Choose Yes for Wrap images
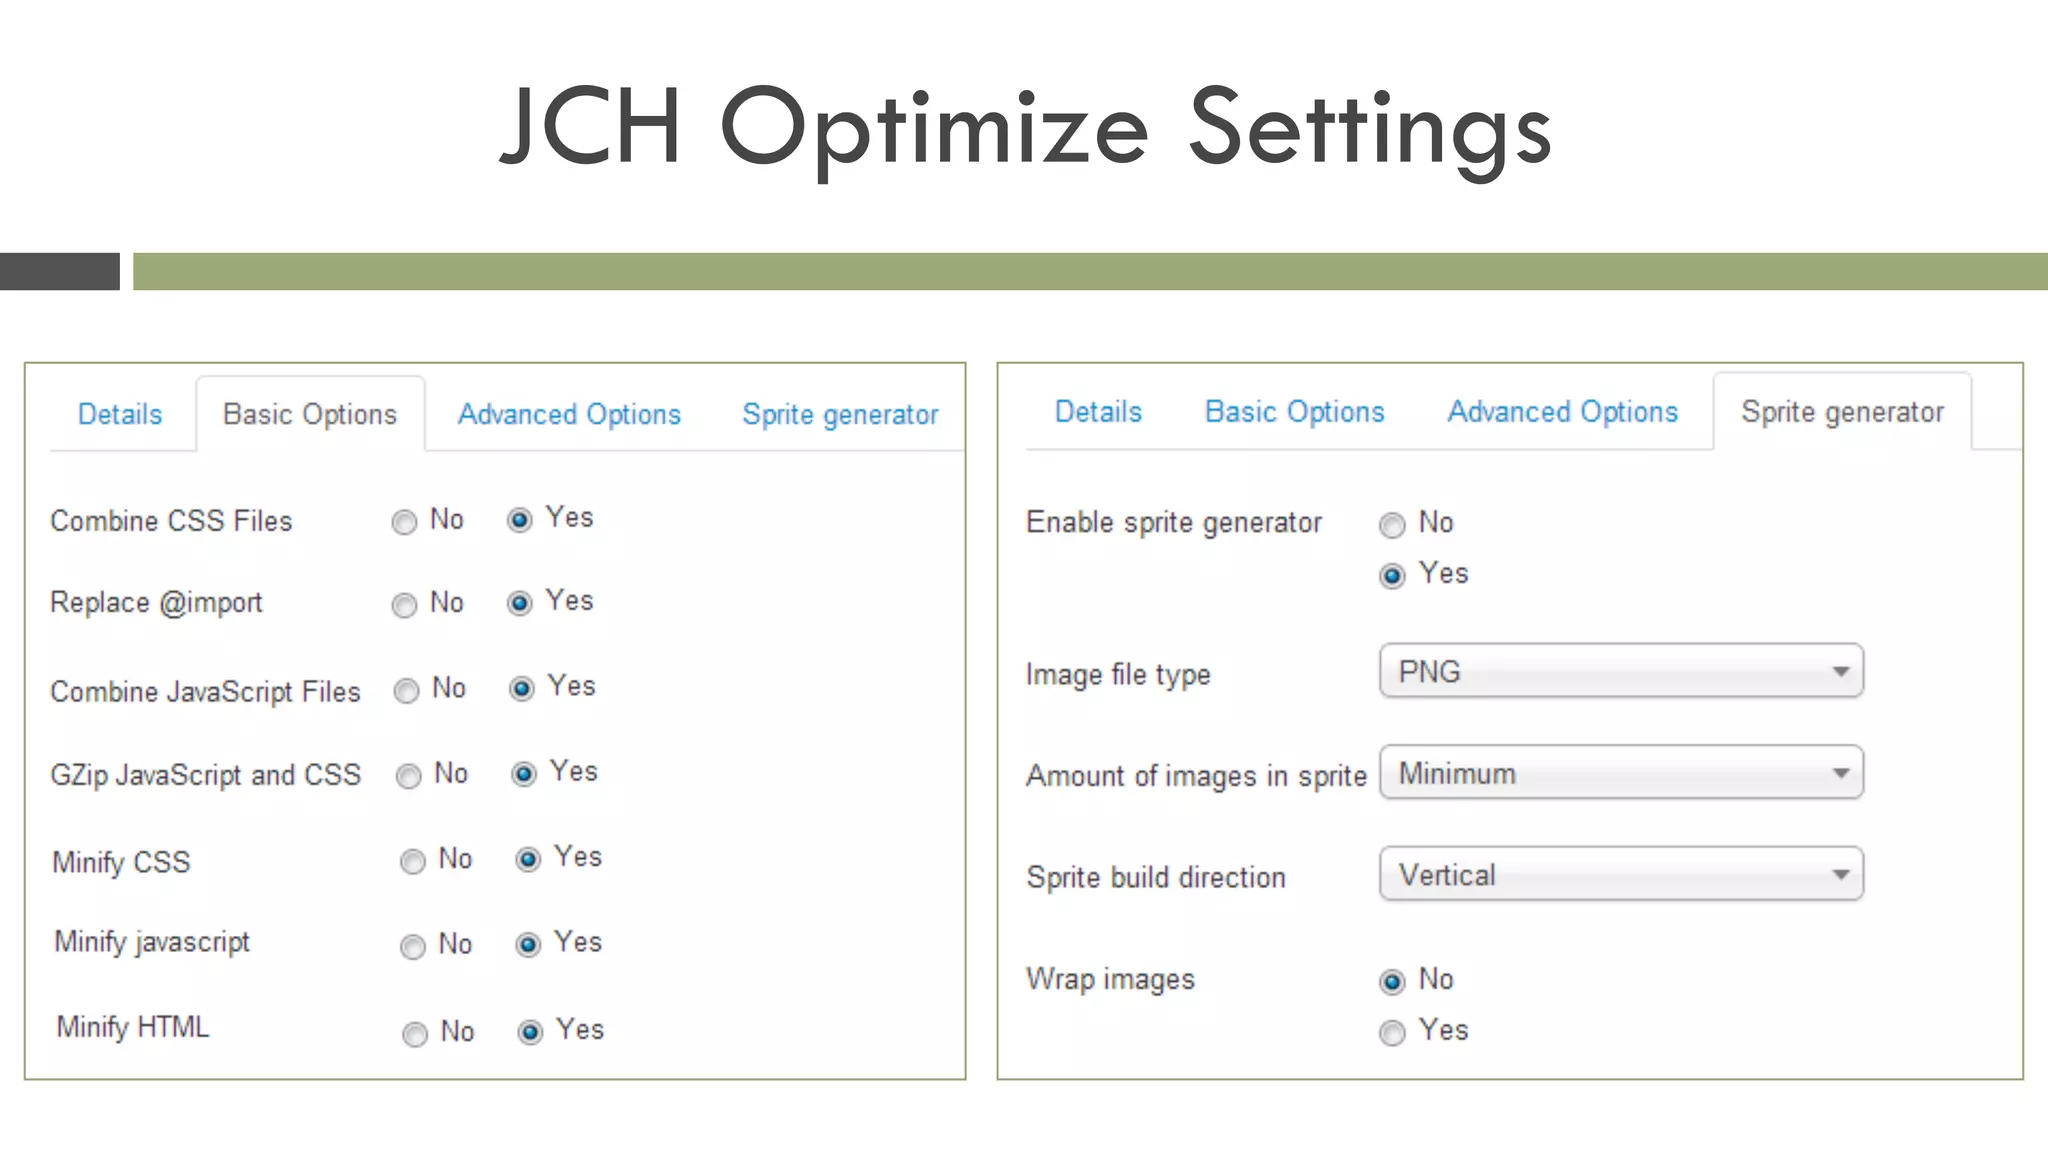The image size is (2048, 1152). pyautogui.click(x=1392, y=1033)
